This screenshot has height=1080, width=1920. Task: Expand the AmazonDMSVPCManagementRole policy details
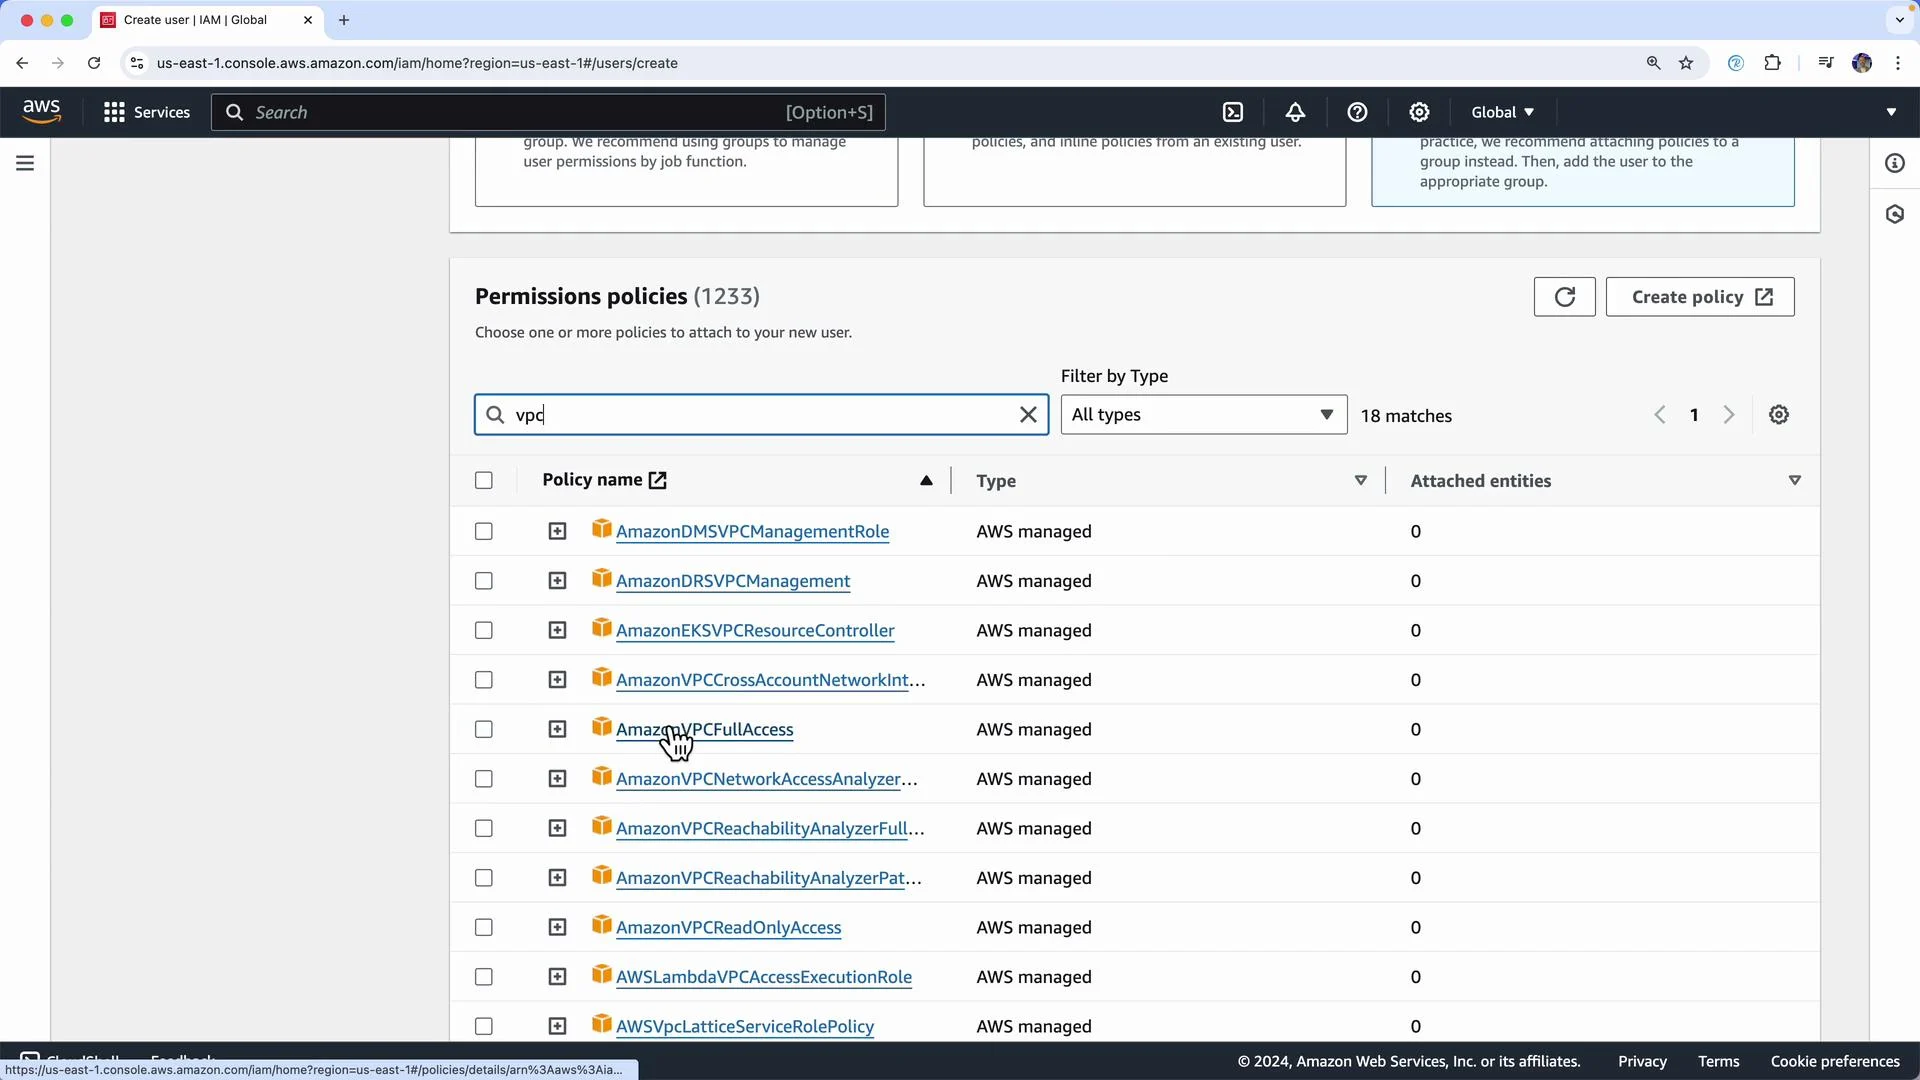(558, 532)
